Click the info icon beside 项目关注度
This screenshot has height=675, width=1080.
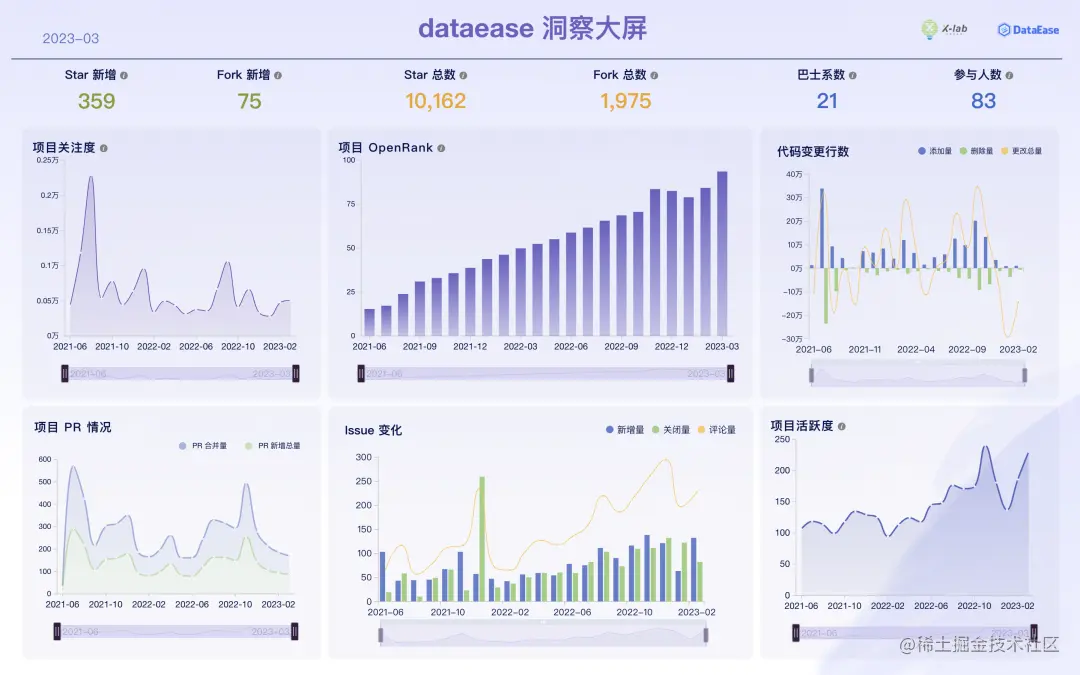click(x=103, y=148)
